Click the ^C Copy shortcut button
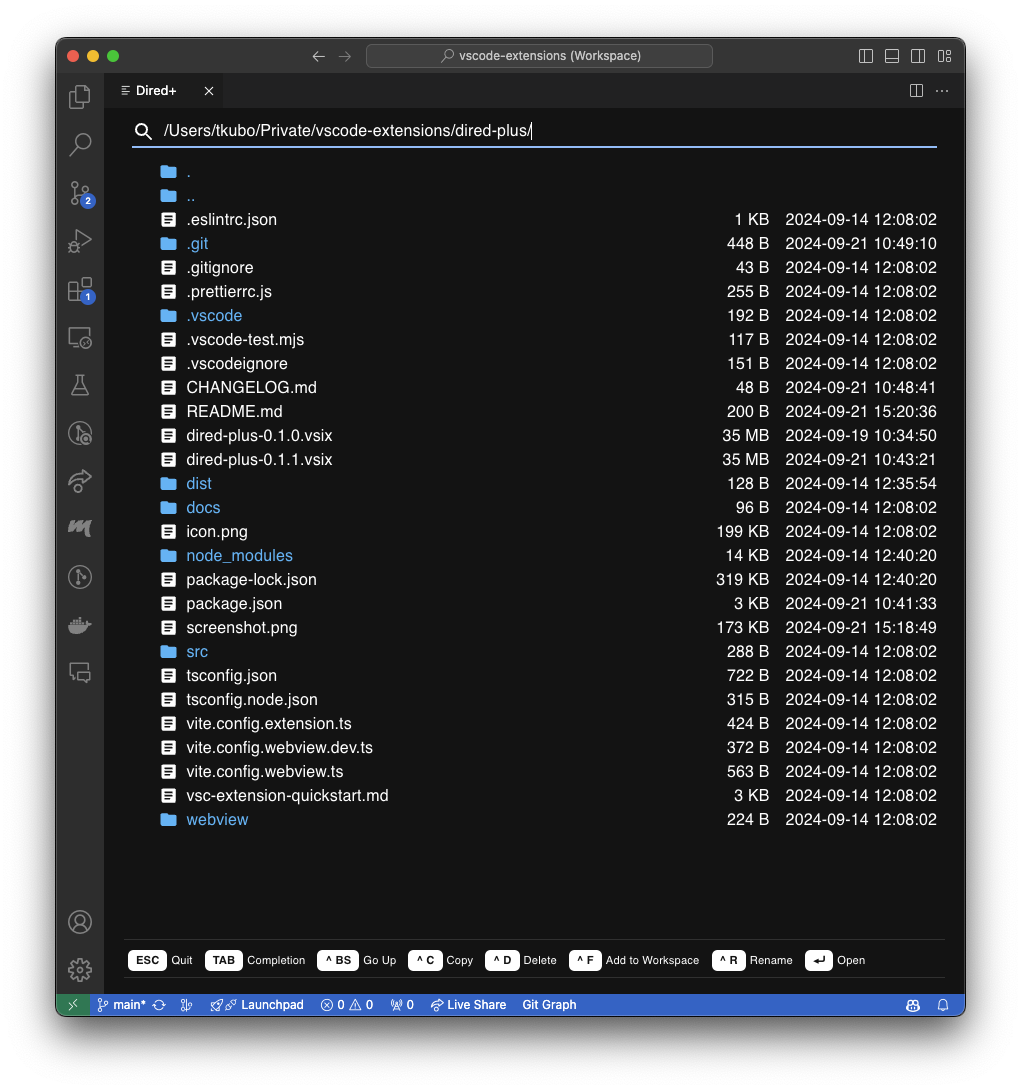The width and height of the screenshot is (1021, 1090). [441, 960]
